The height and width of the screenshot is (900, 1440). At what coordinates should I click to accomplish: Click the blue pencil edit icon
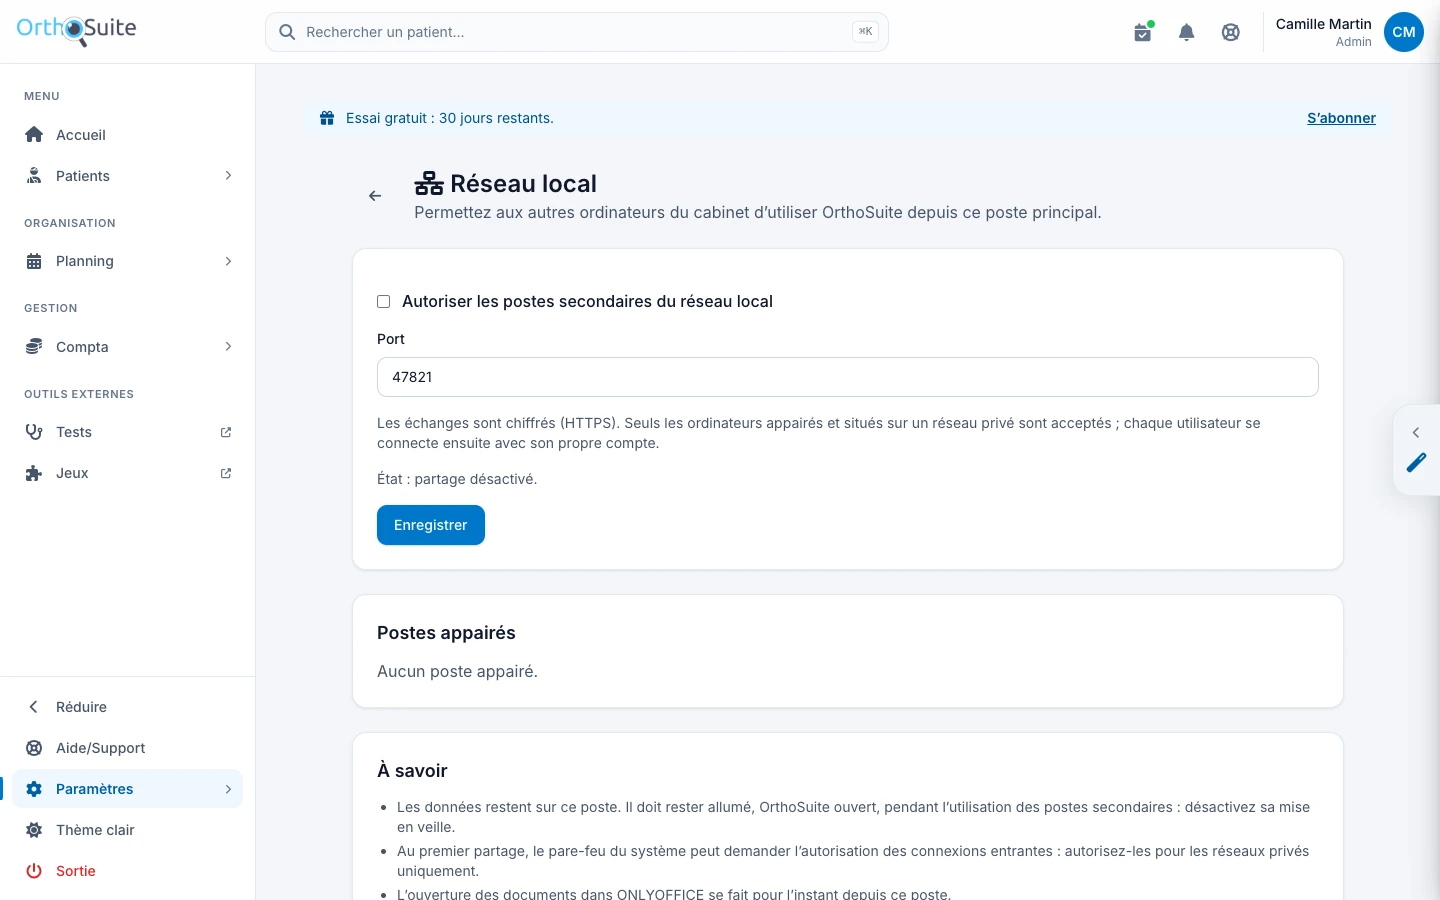coord(1416,462)
